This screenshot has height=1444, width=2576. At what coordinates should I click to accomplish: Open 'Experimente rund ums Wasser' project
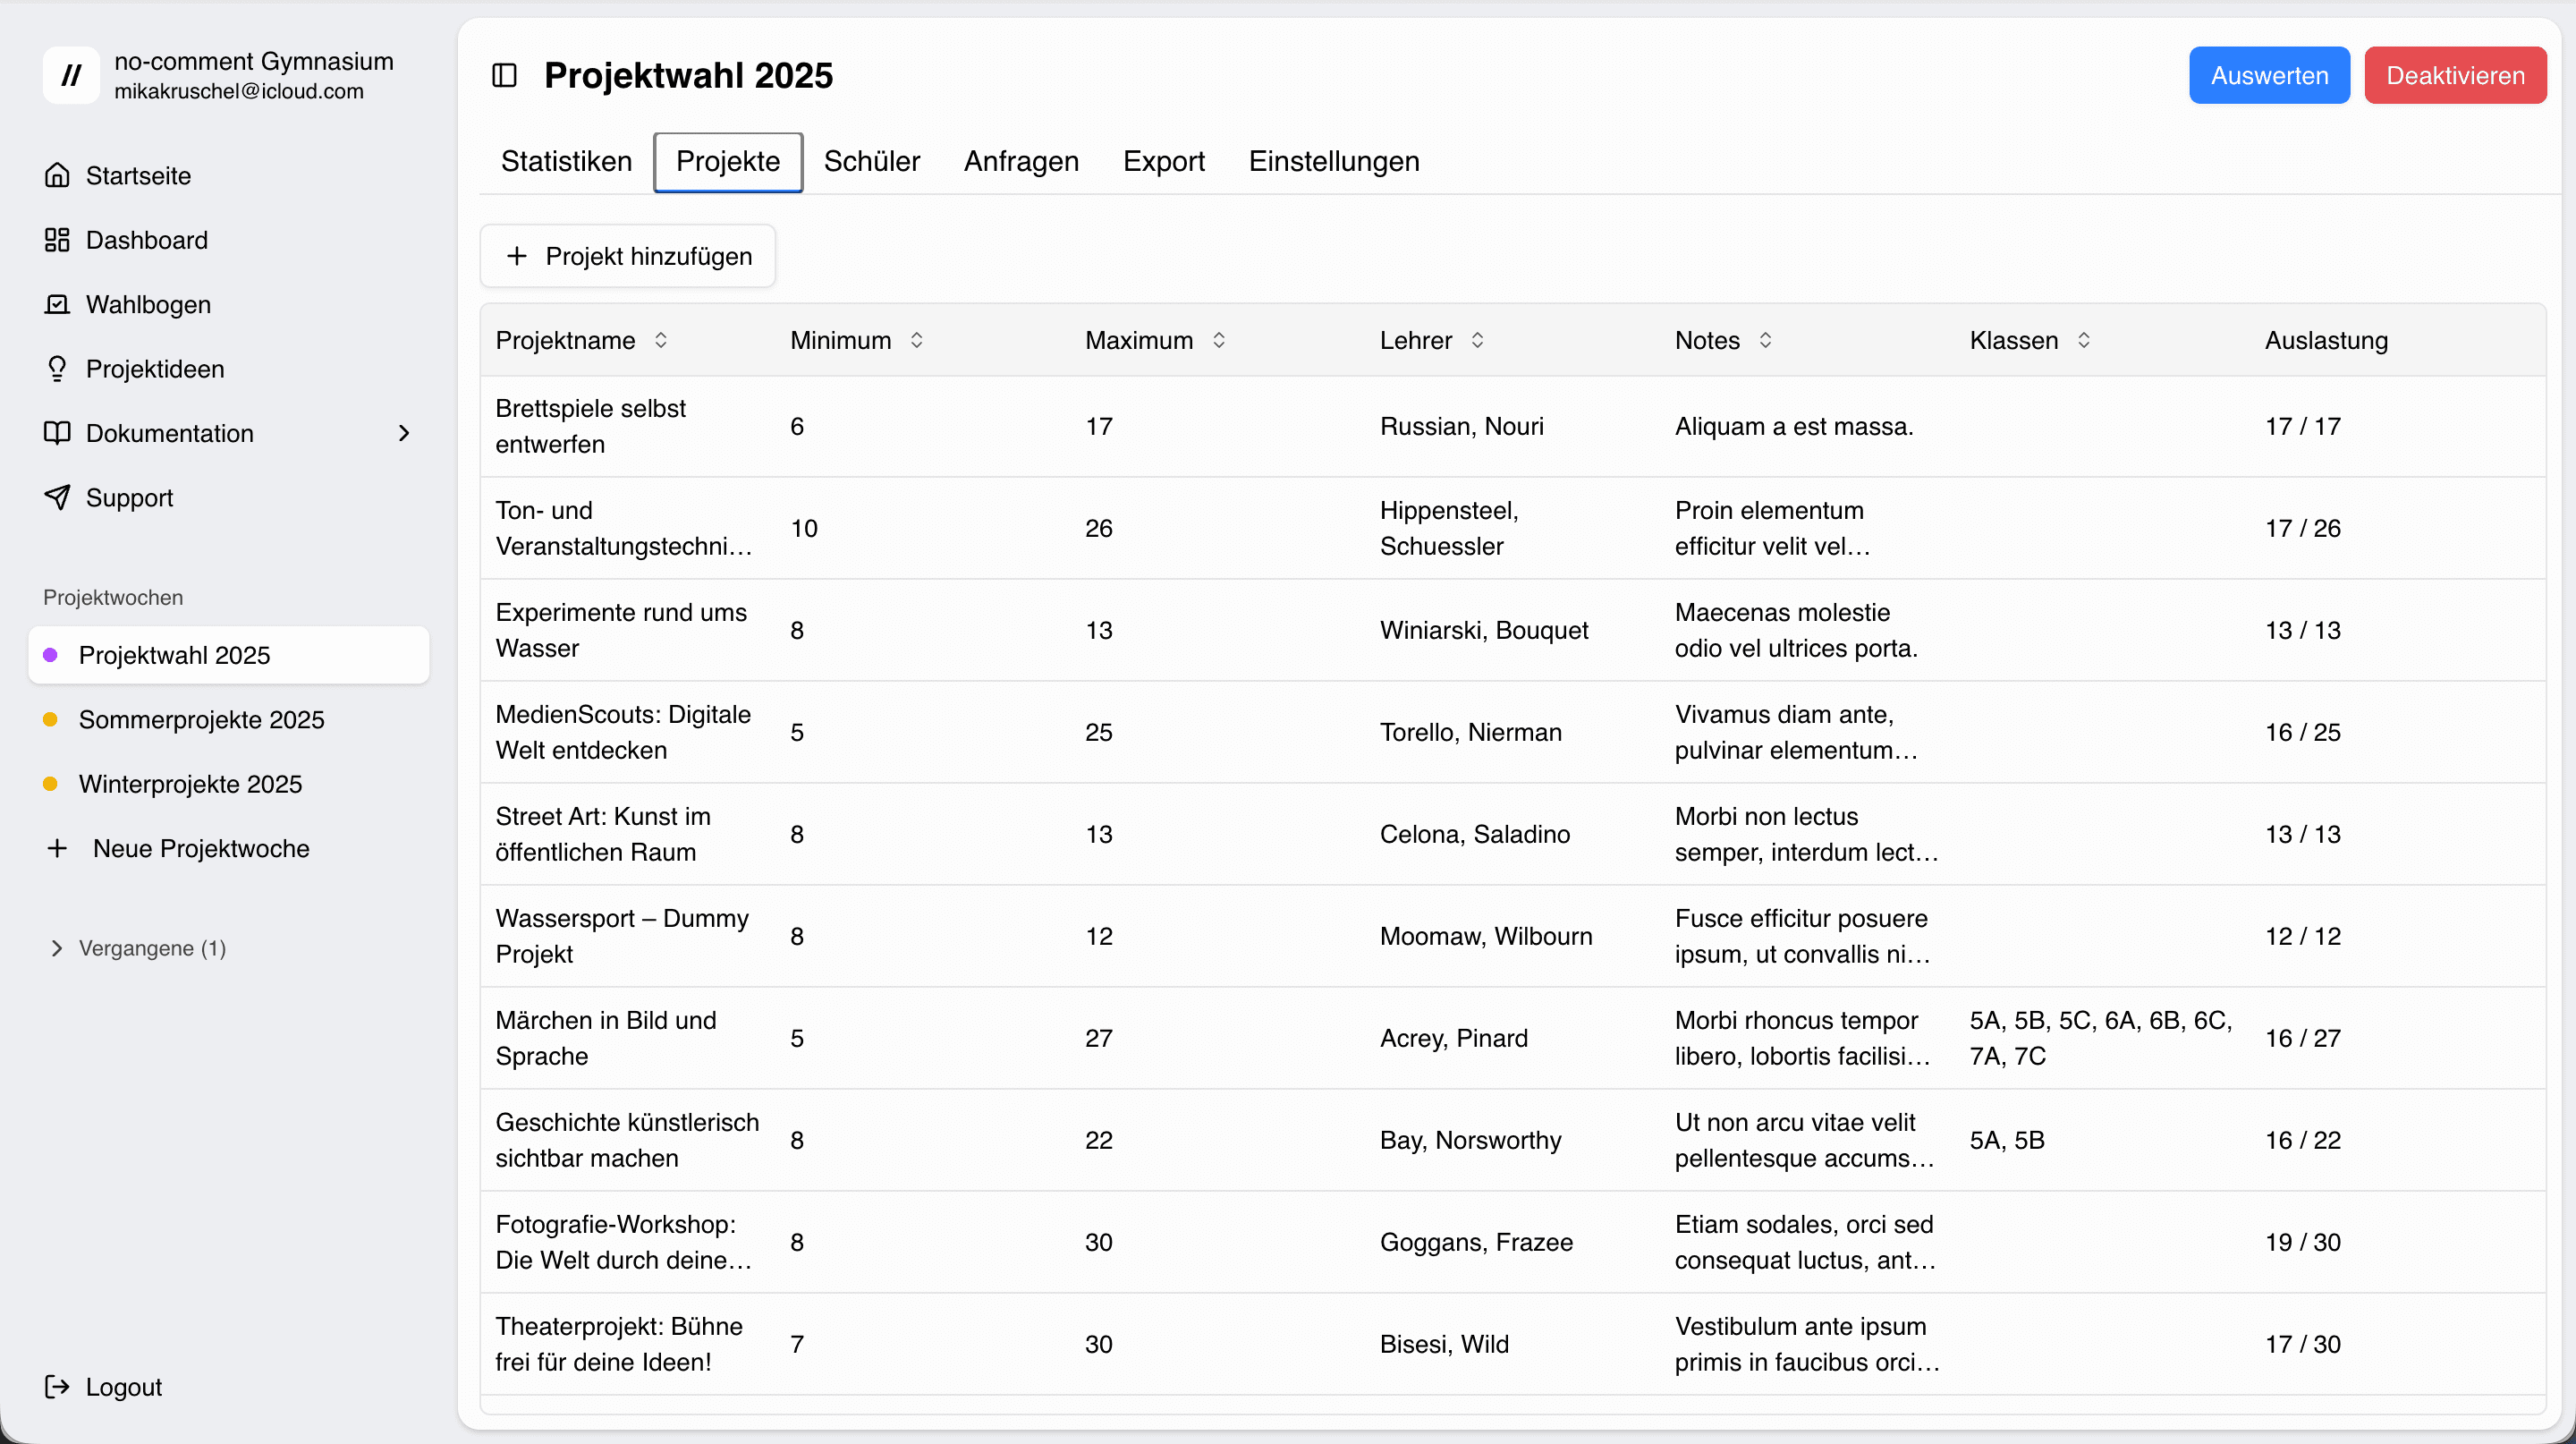click(1513, 630)
